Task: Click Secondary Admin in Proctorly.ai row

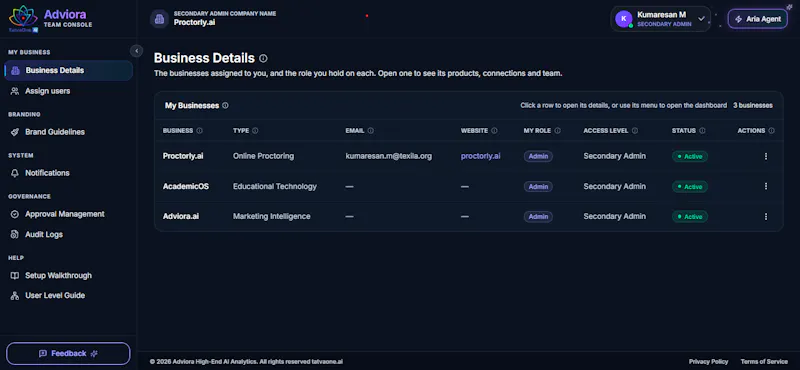Action: click(x=615, y=156)
